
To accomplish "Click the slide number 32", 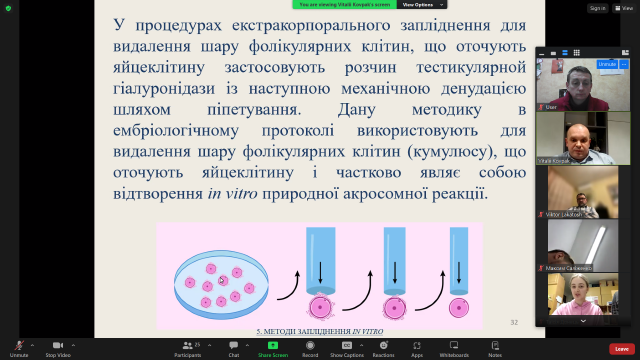I will (x=514, y=322).
